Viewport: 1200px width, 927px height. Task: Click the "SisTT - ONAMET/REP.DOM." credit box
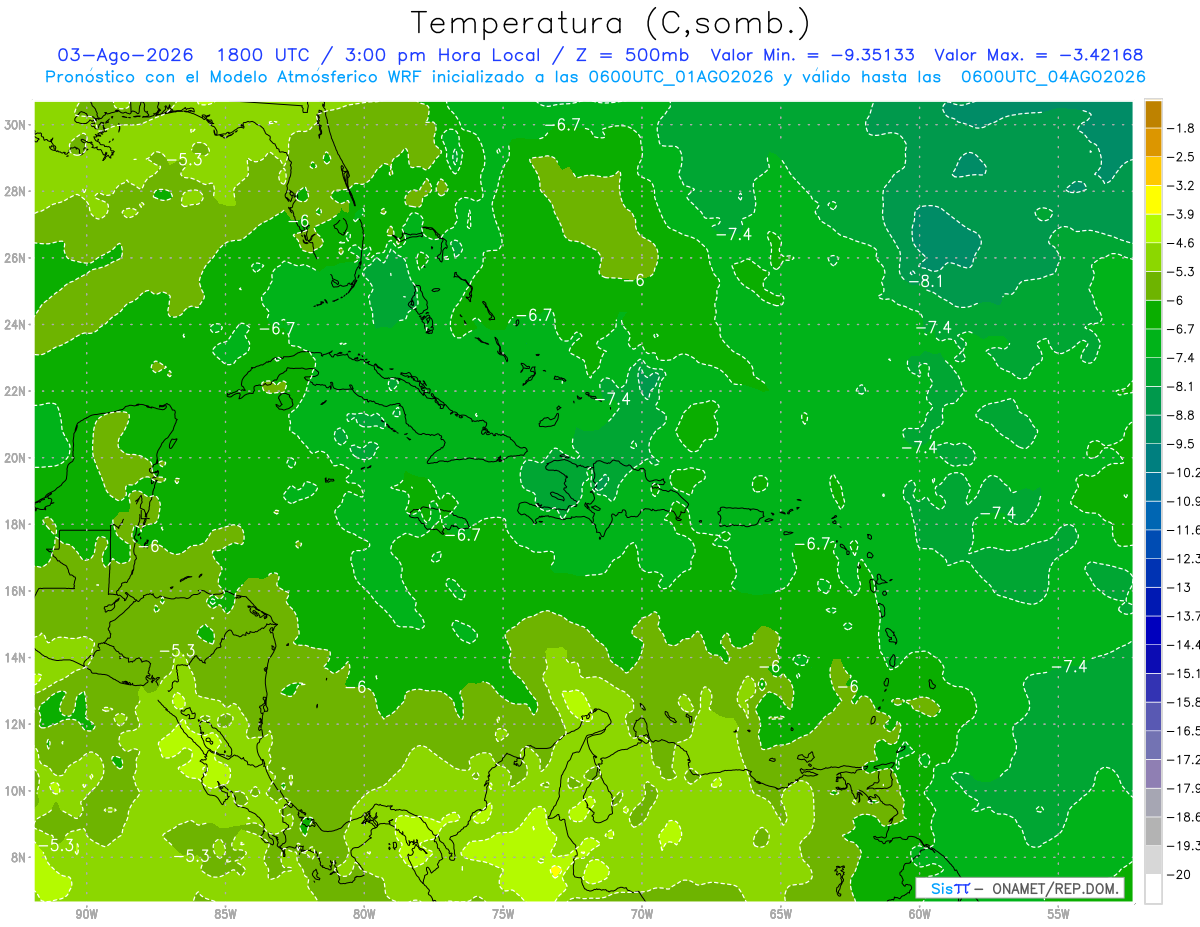tap(1020, 888)
